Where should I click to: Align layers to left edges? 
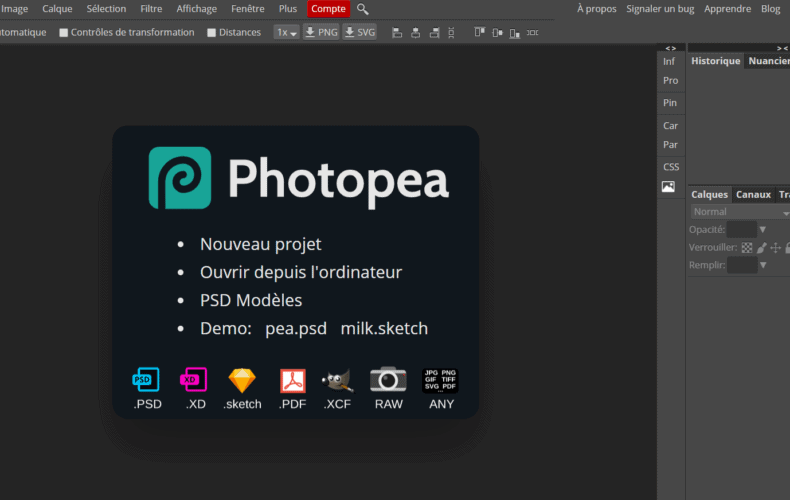tap(397, 33)
